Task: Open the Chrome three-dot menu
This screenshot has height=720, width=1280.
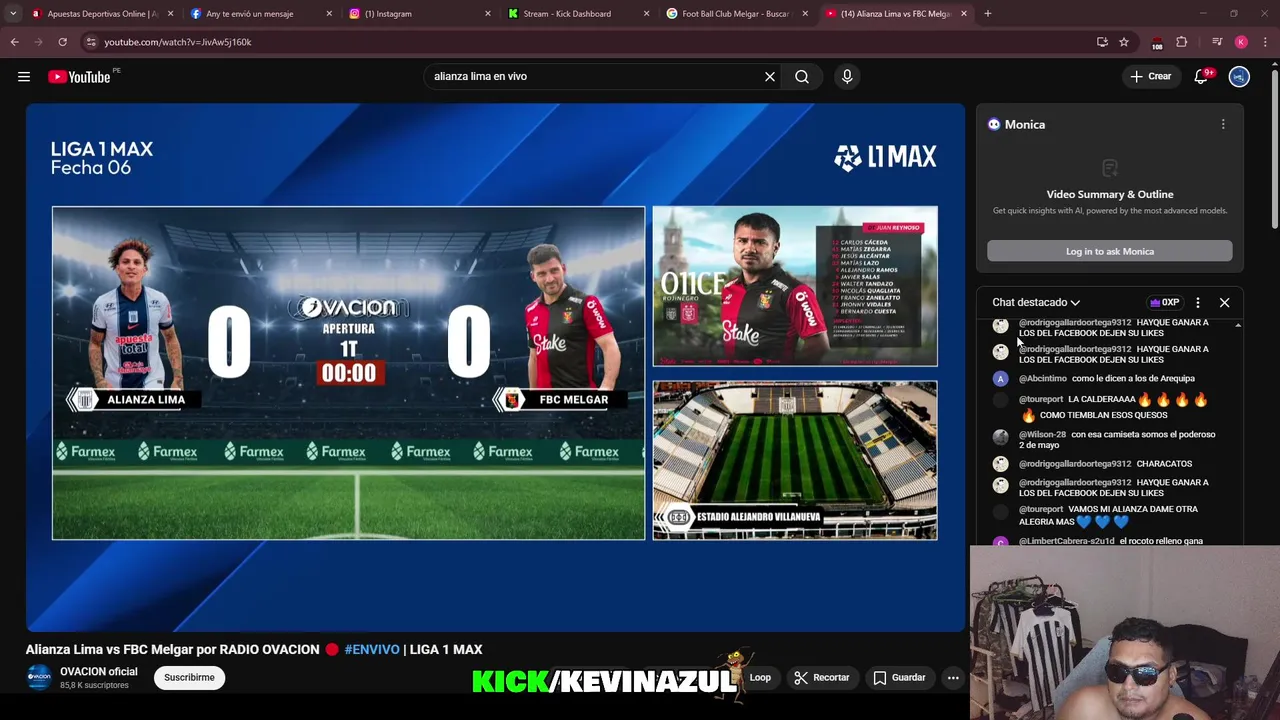Action: click(1266, 42)
